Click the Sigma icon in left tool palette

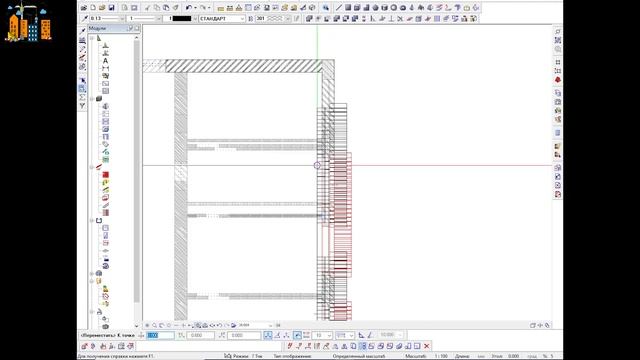82,97
